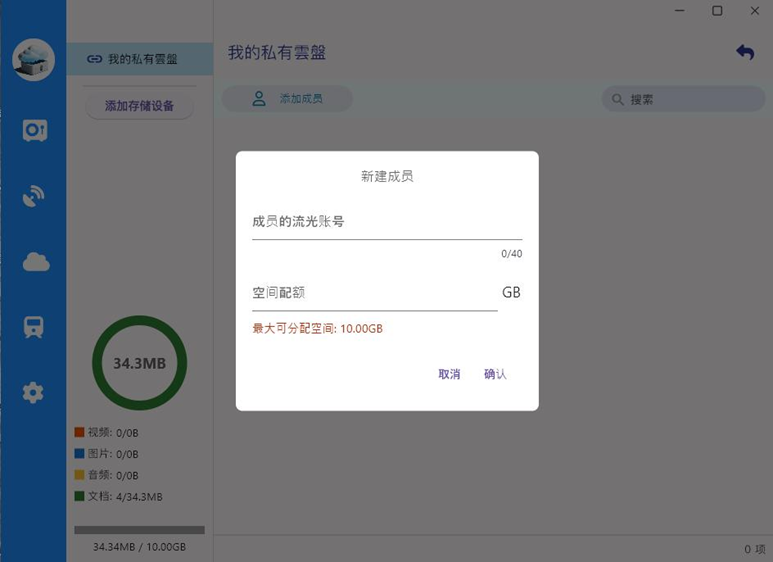Click the 34.34MB / 10.00GB text
The image size is (773, 562).
click(x=140, y=547)
